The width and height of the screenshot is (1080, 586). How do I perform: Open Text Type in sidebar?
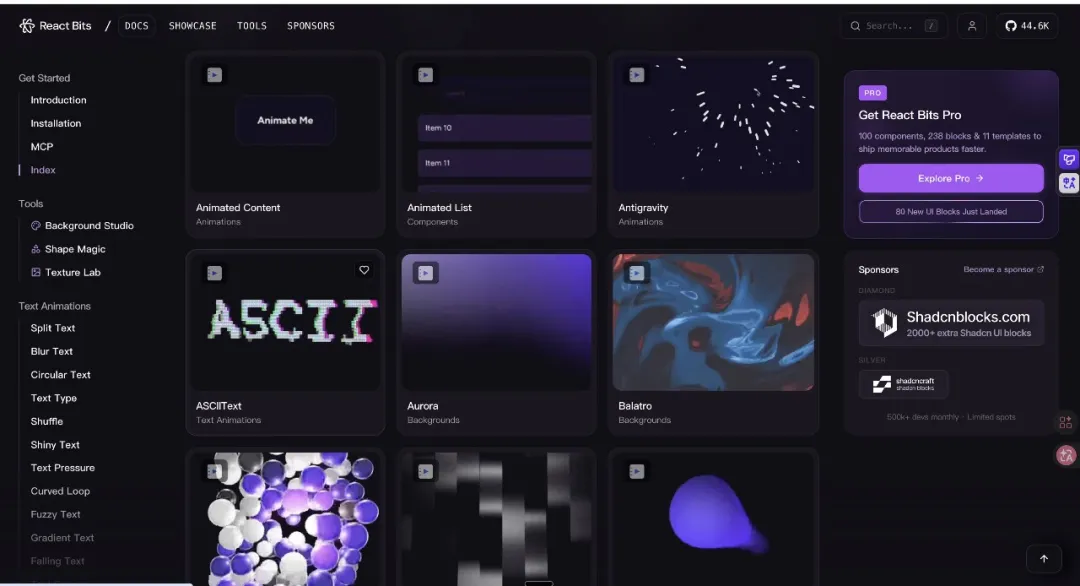[54, 398]
